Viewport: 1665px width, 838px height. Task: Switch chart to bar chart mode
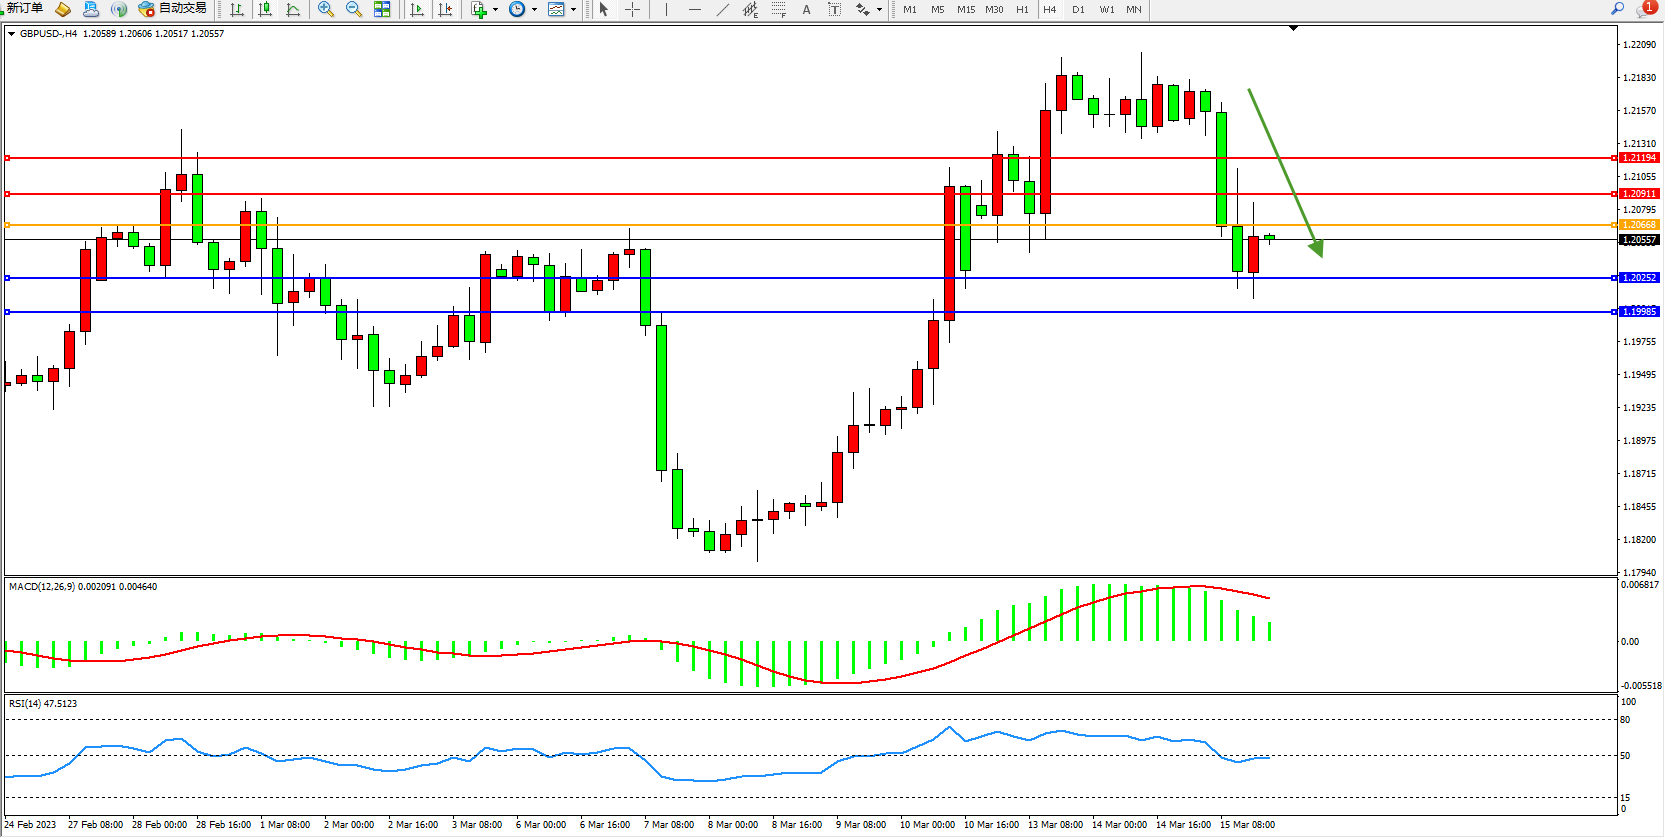[x=237, y=9]
